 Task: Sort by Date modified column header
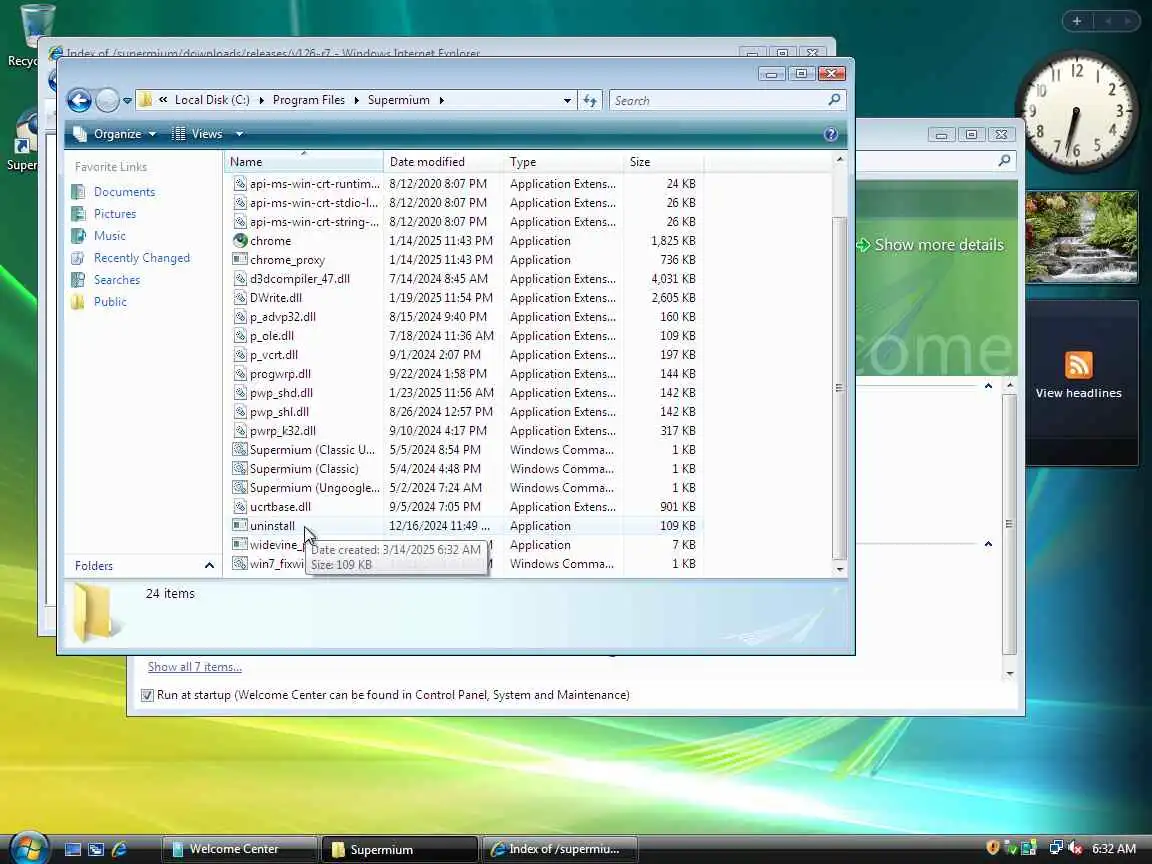point(443,162)
